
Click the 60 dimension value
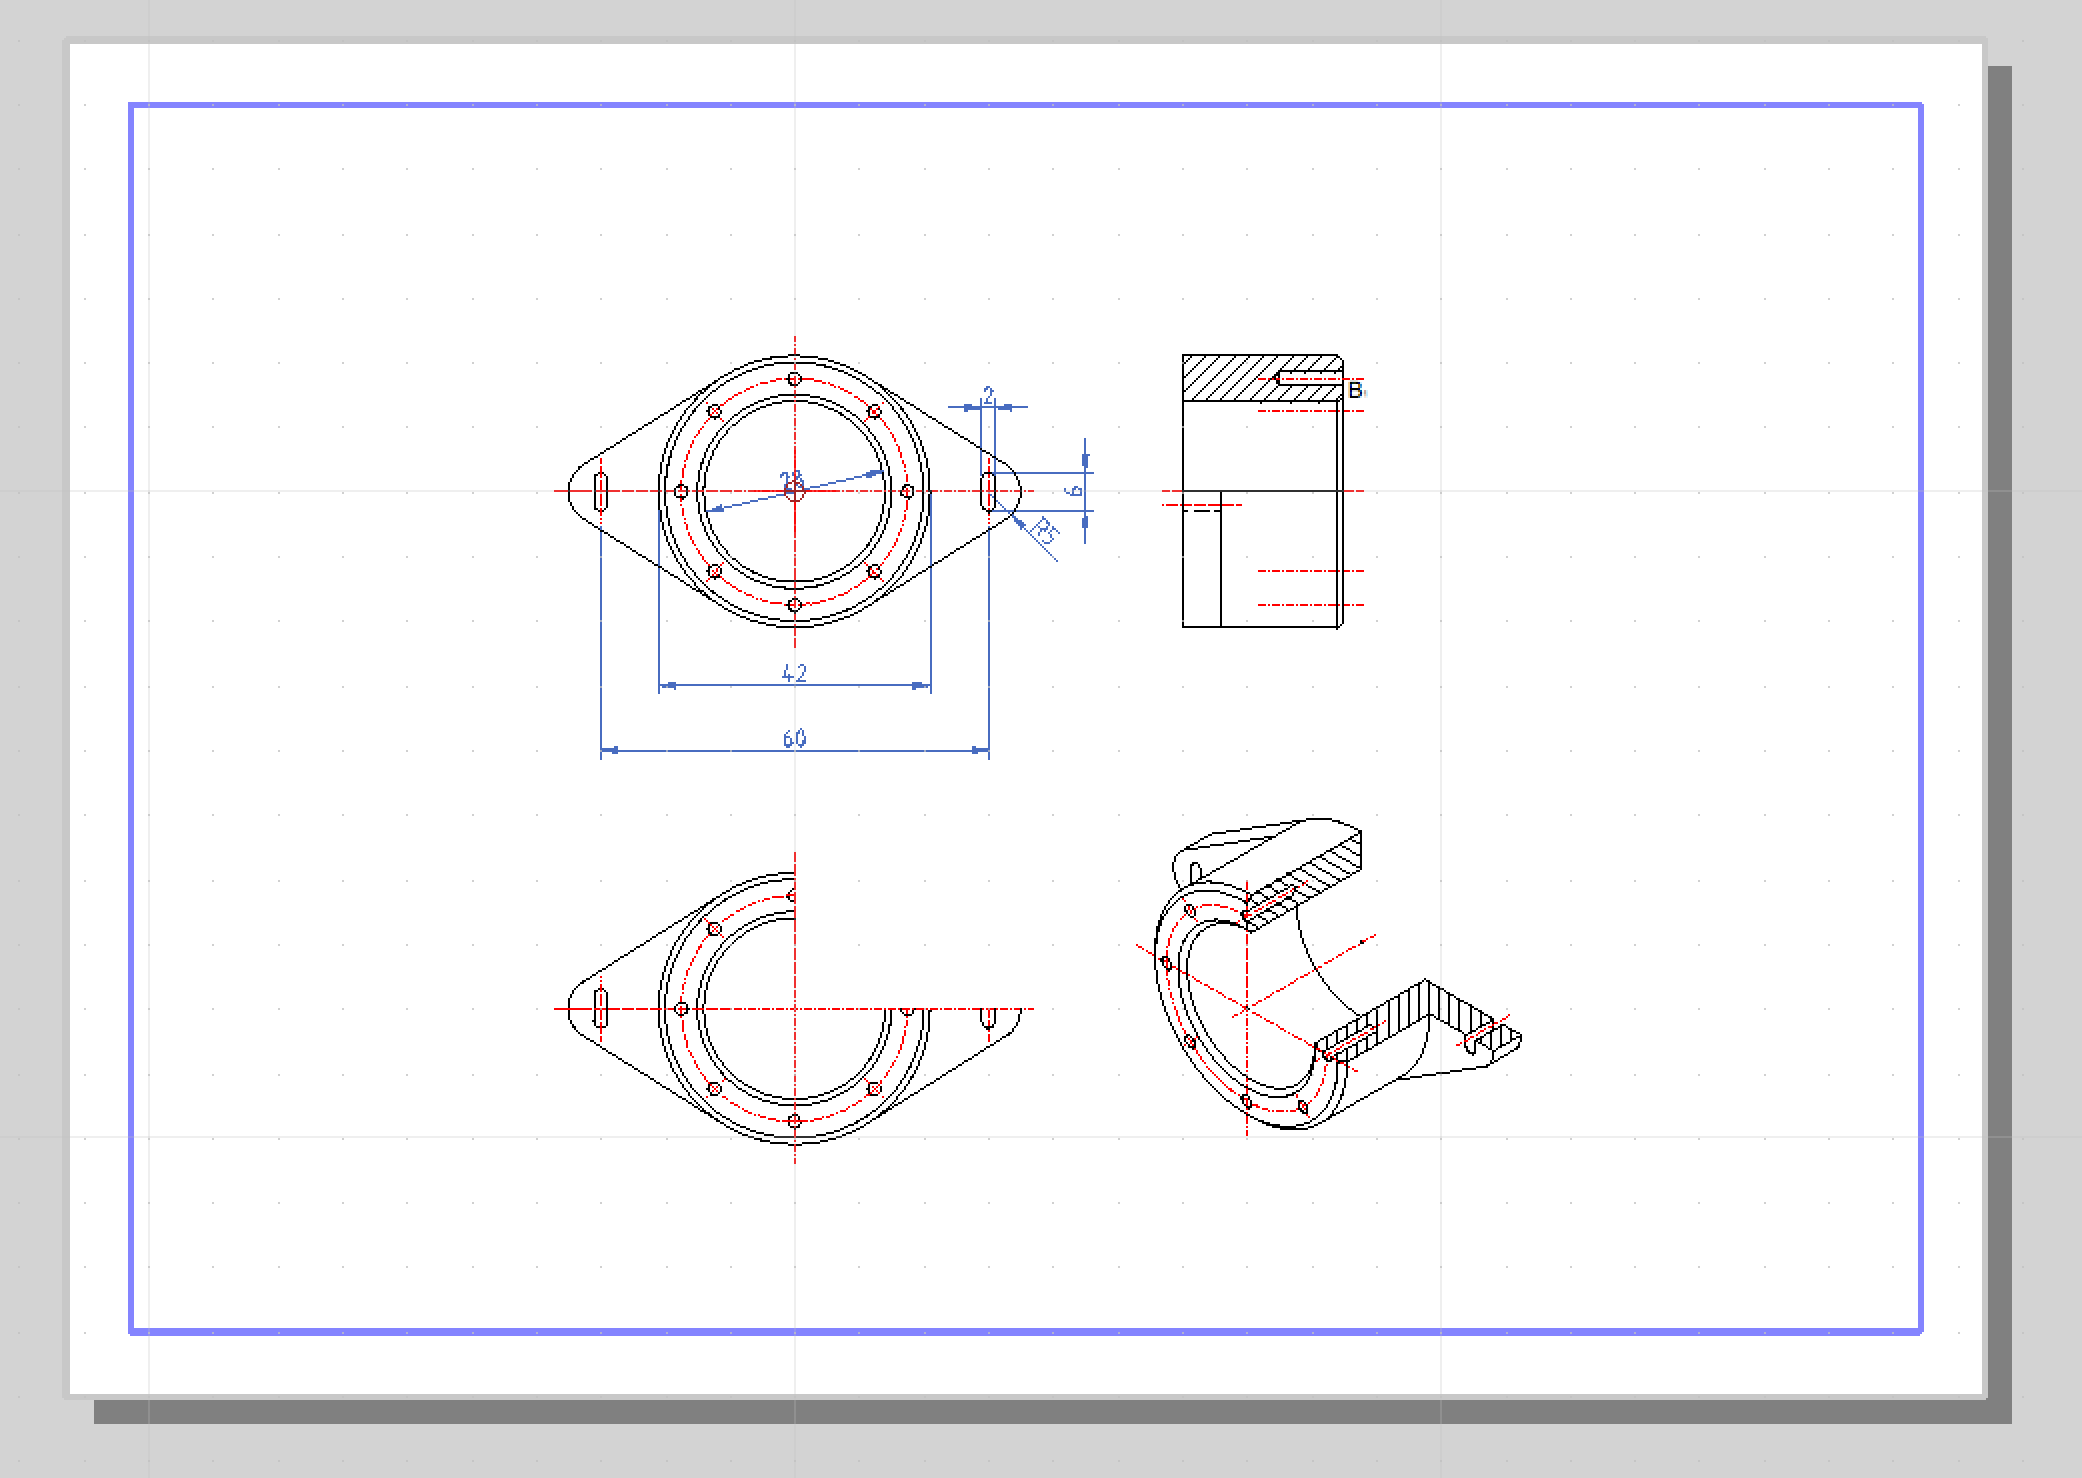point(794,739)
